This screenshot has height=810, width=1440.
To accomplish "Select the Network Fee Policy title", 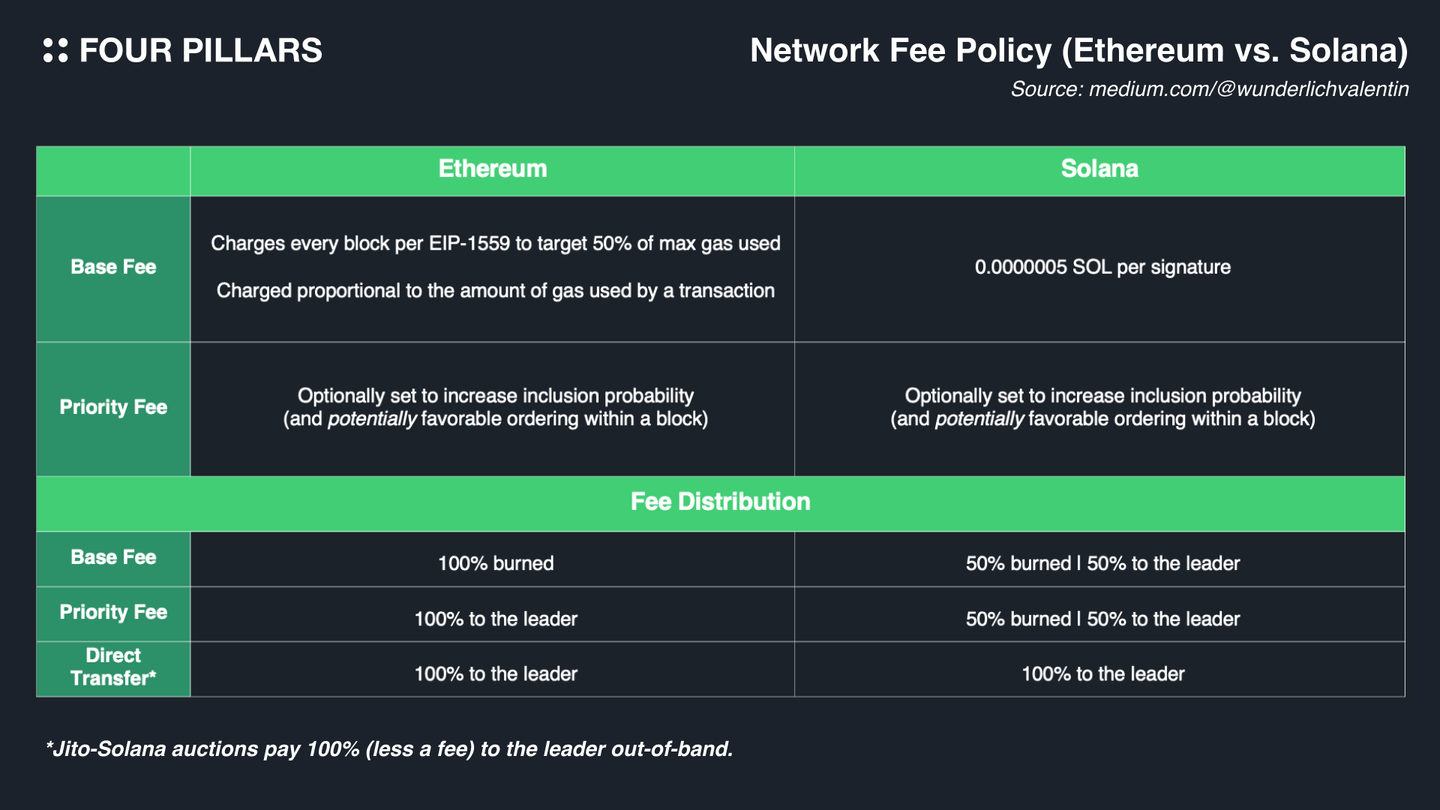I will tap(1078, 51).
